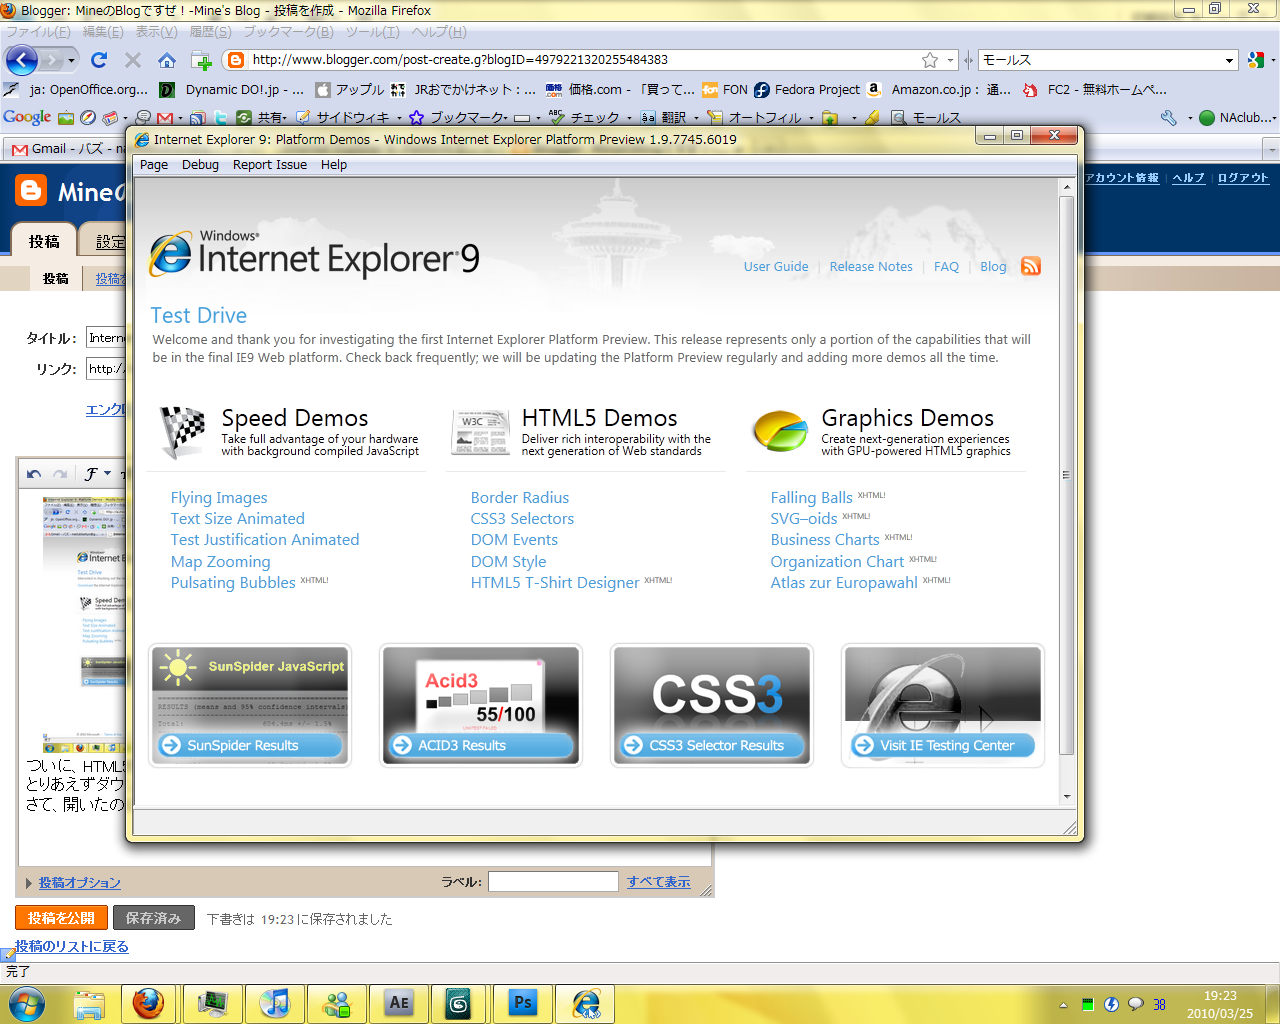Click the orange 投稿を公開 publish button

tap(61, 918)
